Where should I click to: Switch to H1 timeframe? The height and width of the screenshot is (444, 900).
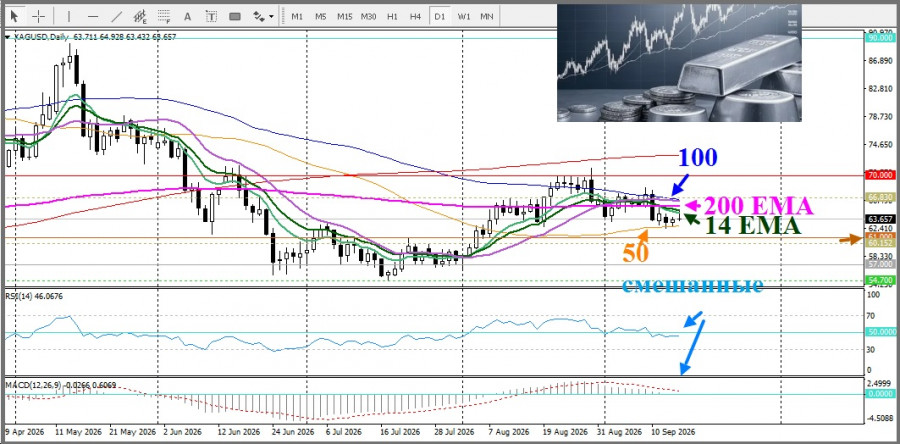[x=392, y=17]
